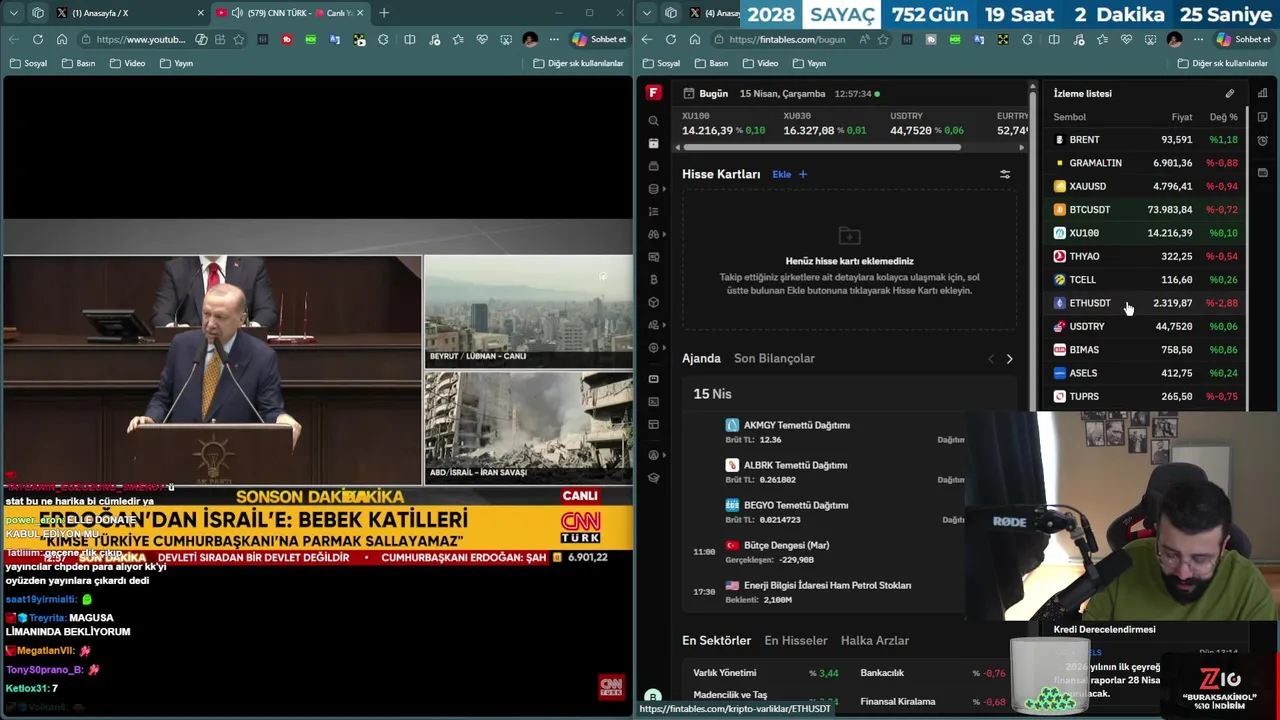Click the ticker bar horizontal scrollbar

point(822,148)
